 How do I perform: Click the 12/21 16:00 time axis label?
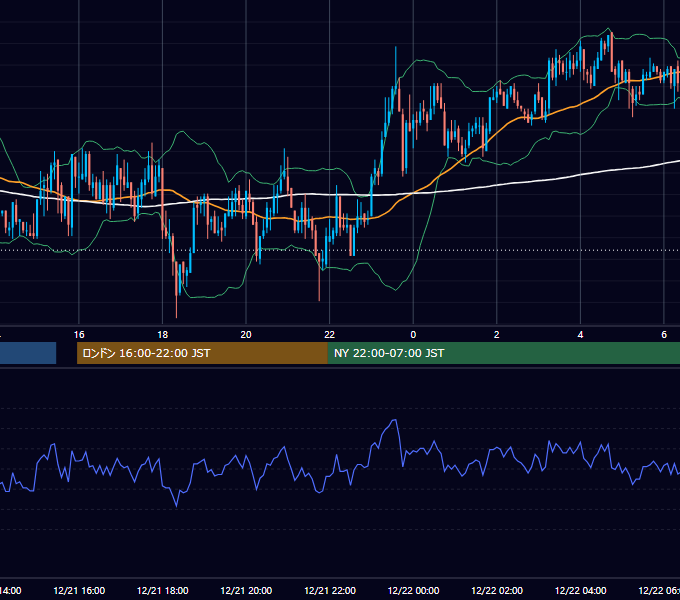79,590
